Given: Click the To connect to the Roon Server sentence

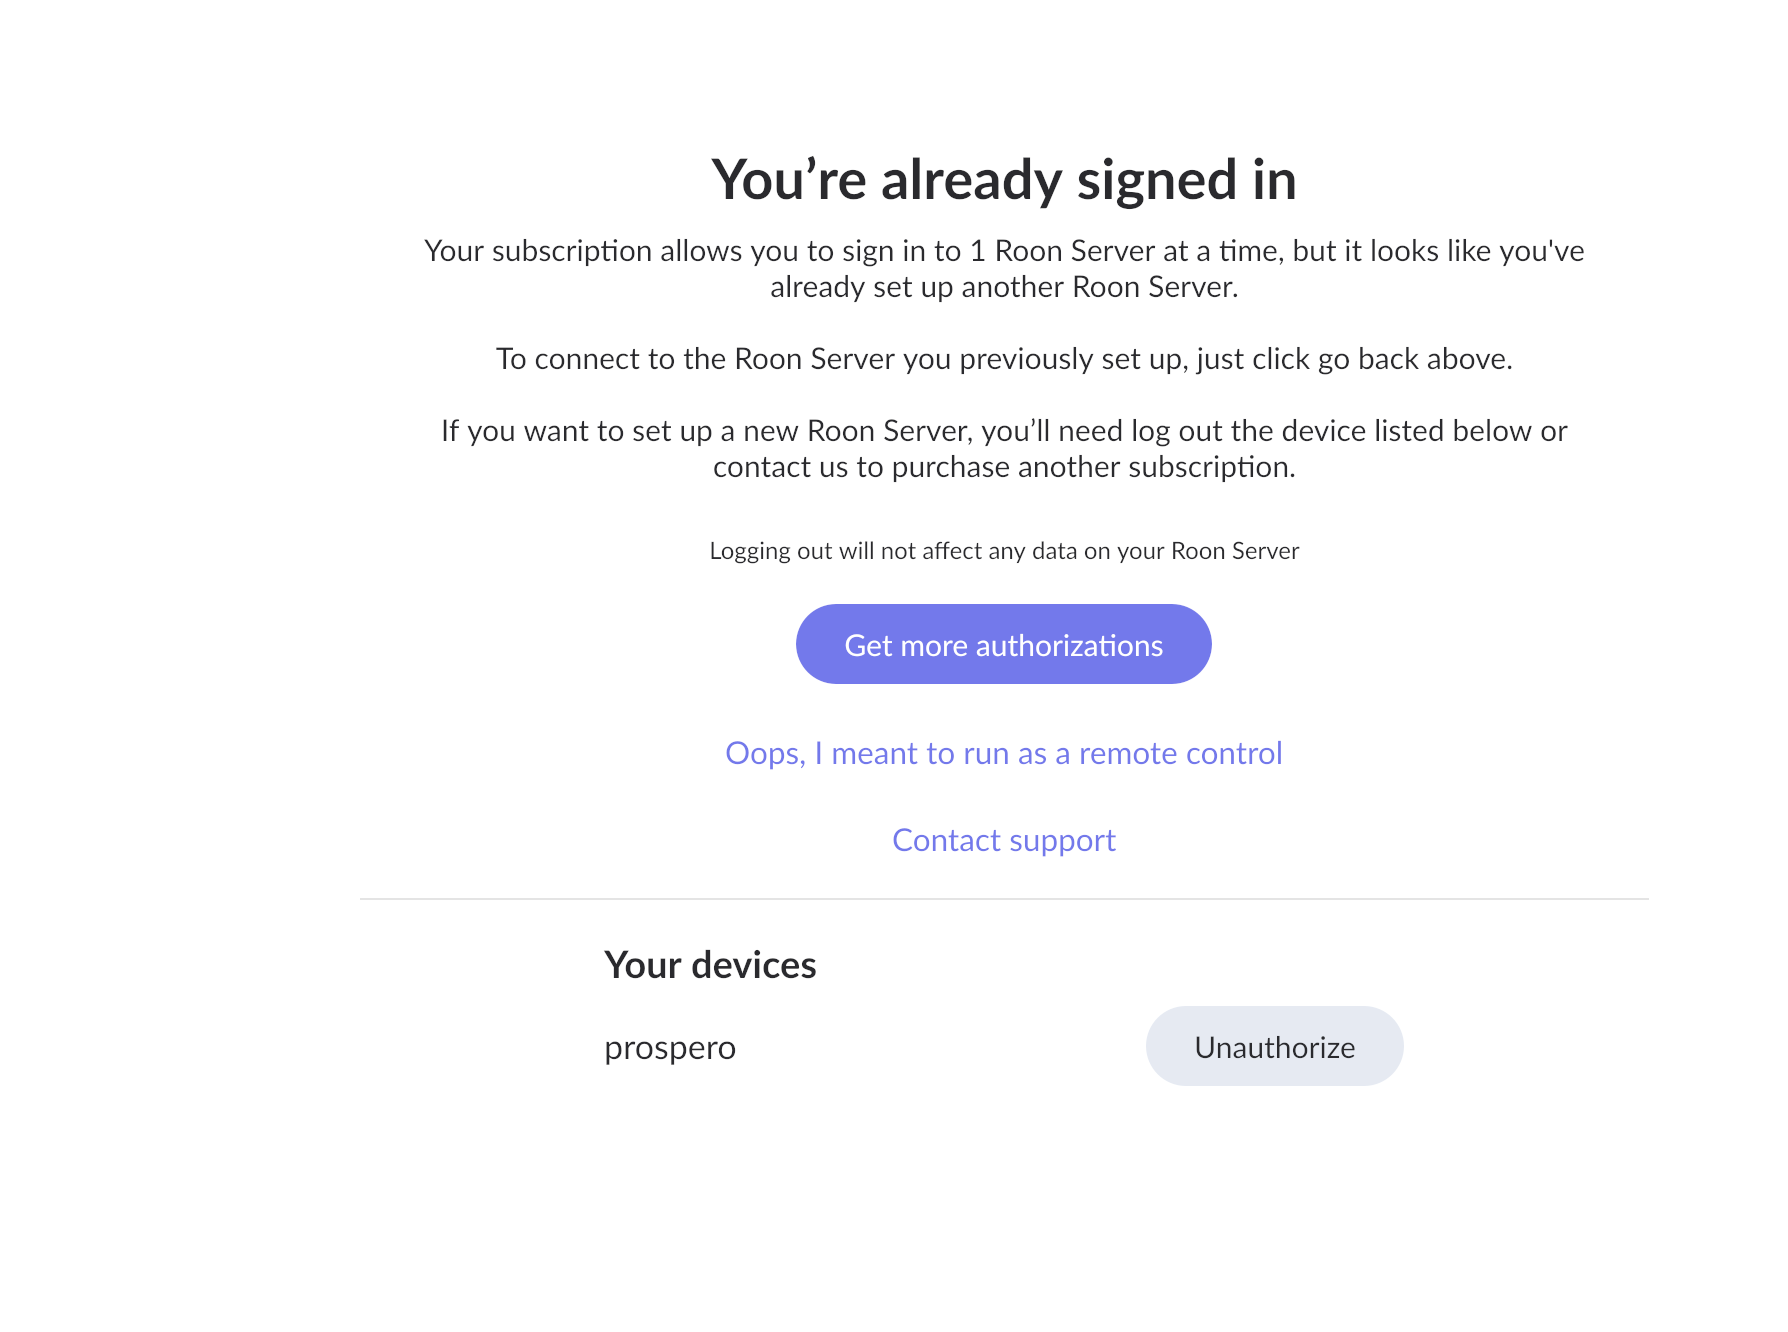Looking at the screenshot, I should [1004, 359].
